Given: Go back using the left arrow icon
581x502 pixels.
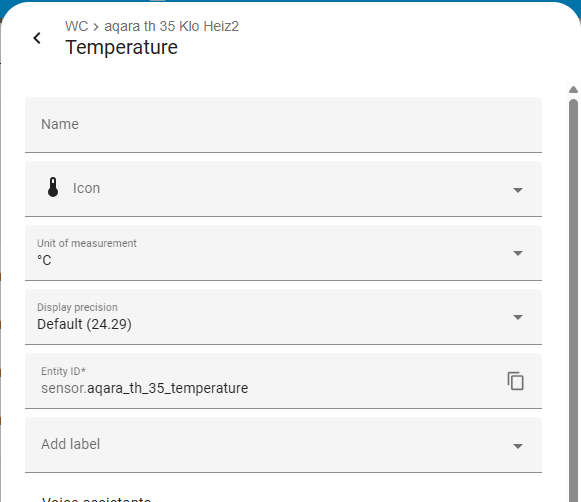Looking at the screenshot, I should [37, 38].
